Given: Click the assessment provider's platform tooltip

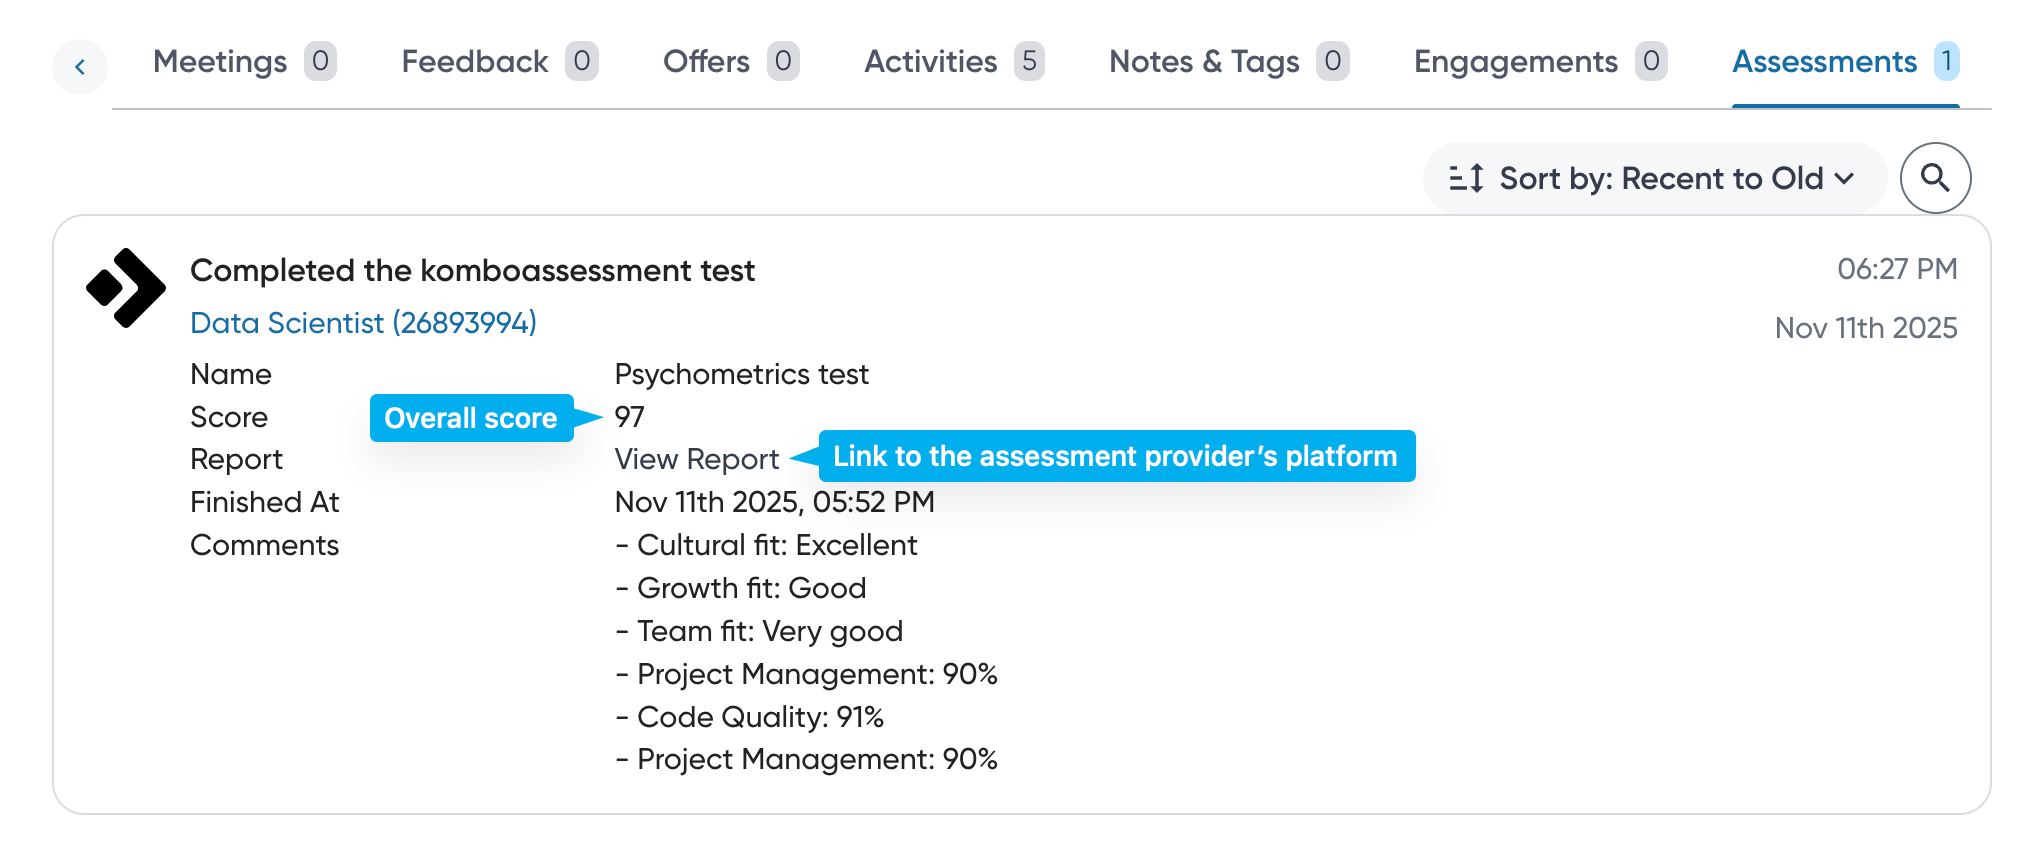Looking at the screenshot, I should (1115, 456).
